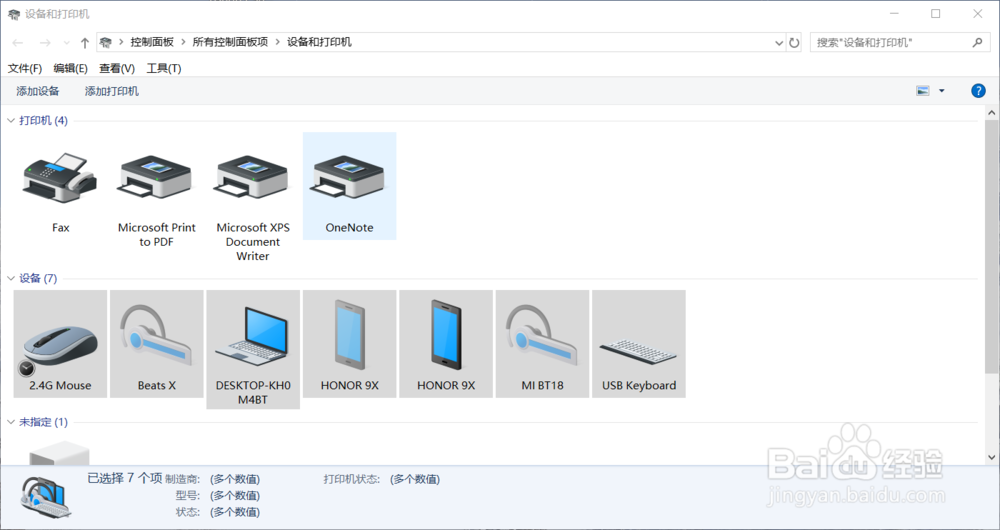Select the partially visible unspecified device

(x=59, y=452)
